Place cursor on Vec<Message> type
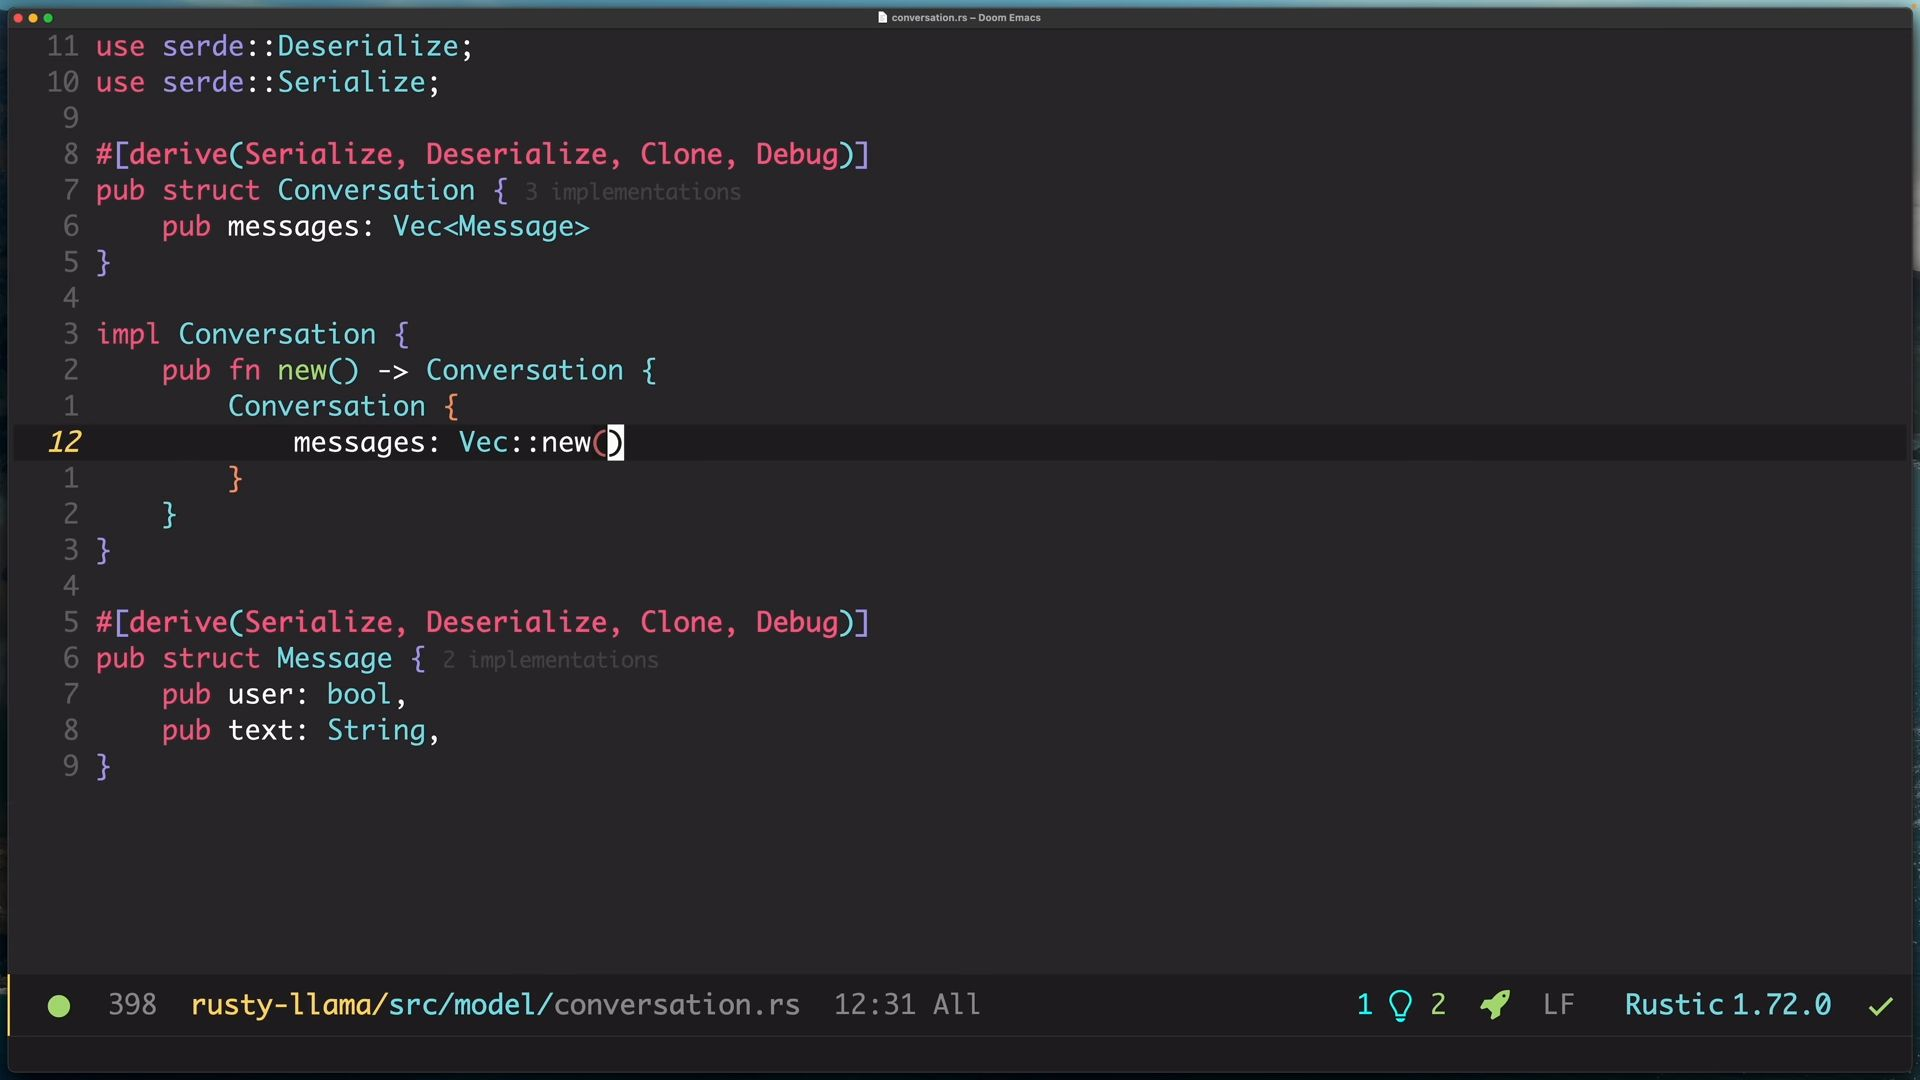1920x1080 pixels. (x=490, y=227)
